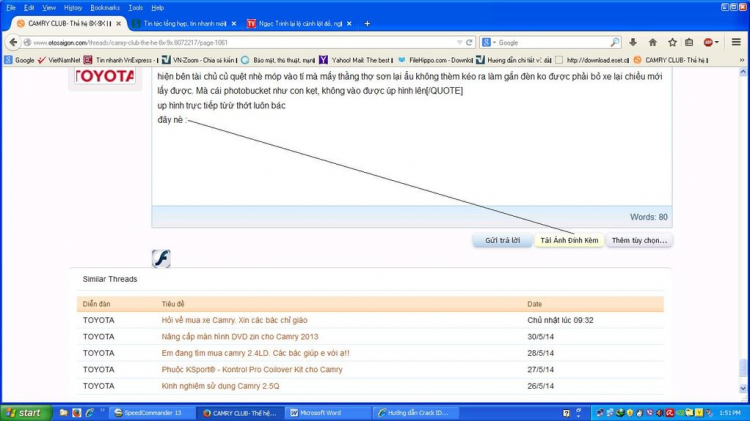The height and width of the screenshot is (421, 750).
Task: Go to the Home page icon
Action: coord(652,42)
